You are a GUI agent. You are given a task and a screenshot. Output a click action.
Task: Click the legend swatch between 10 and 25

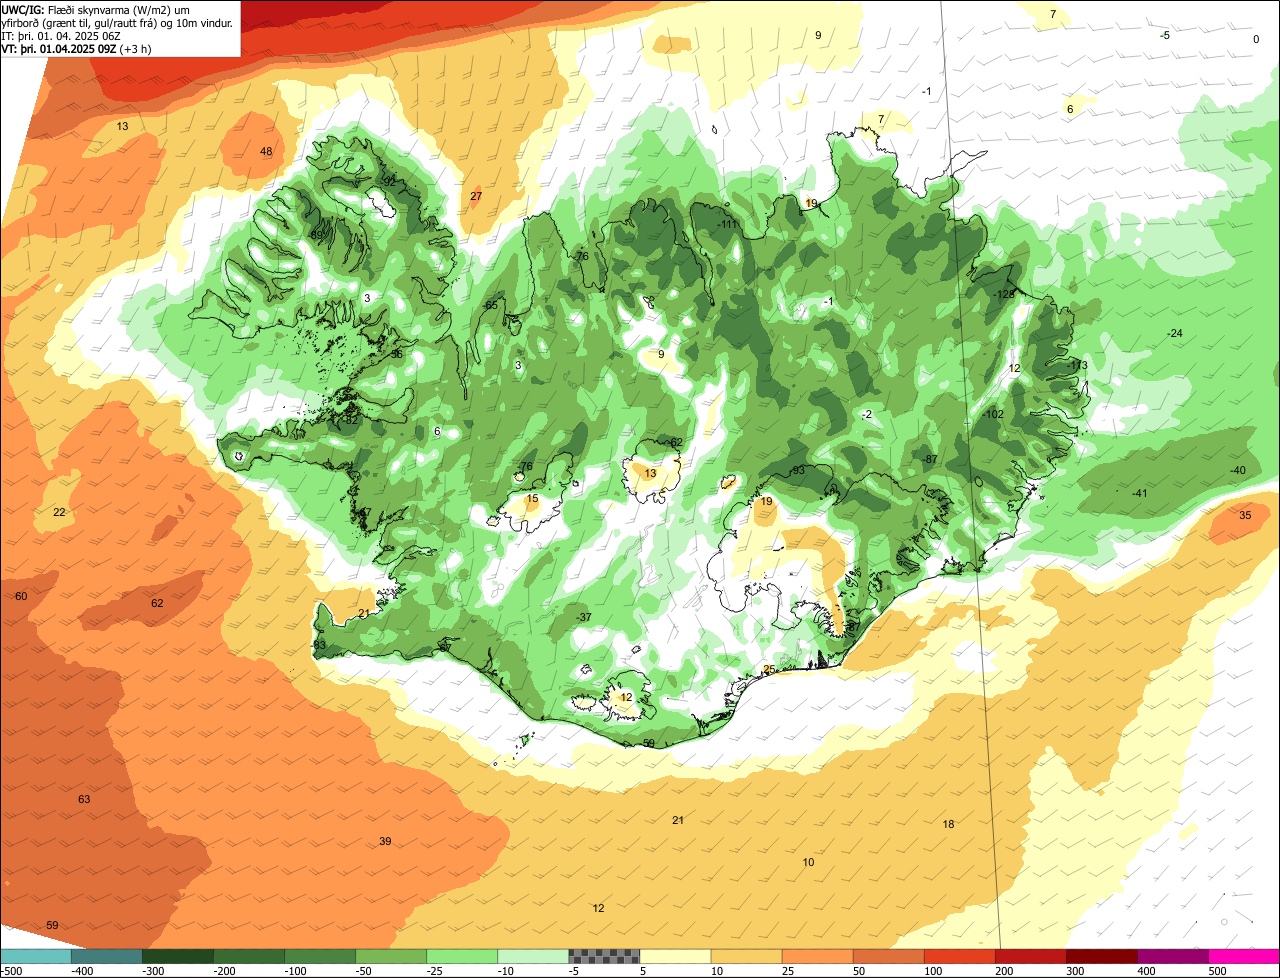tap(746, 956)
